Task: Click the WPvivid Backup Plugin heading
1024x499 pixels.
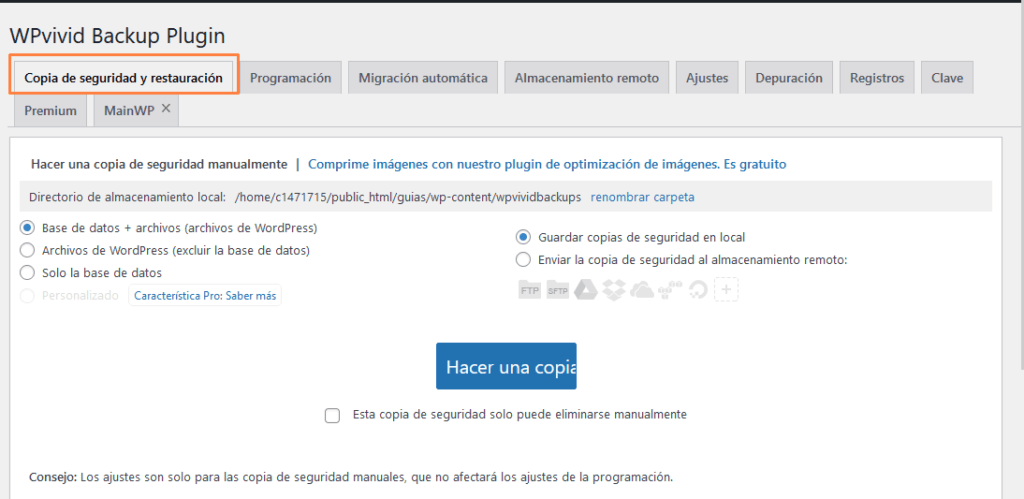Action: point(118,36)
